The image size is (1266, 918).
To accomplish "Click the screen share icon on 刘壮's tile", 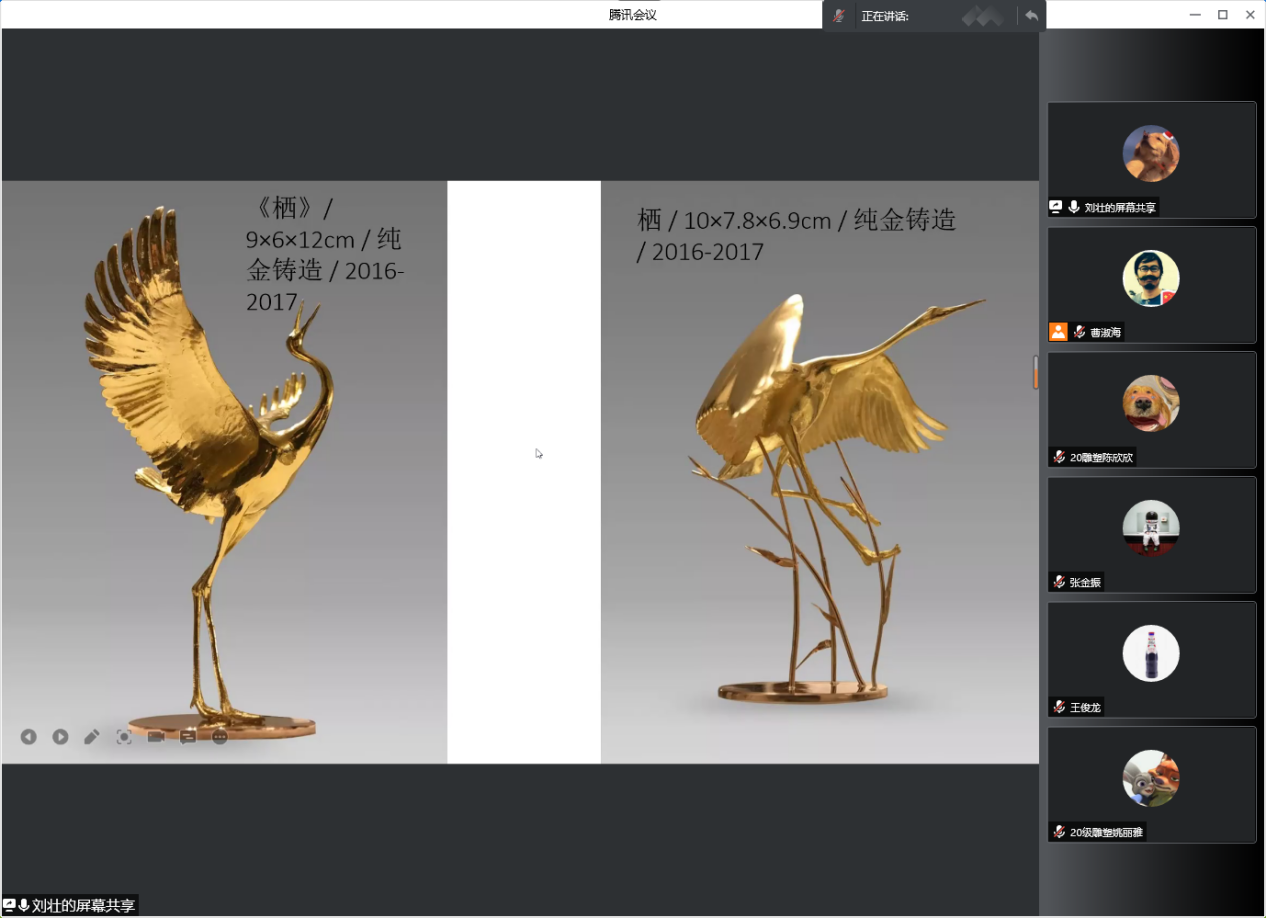I will [1056, 207].
